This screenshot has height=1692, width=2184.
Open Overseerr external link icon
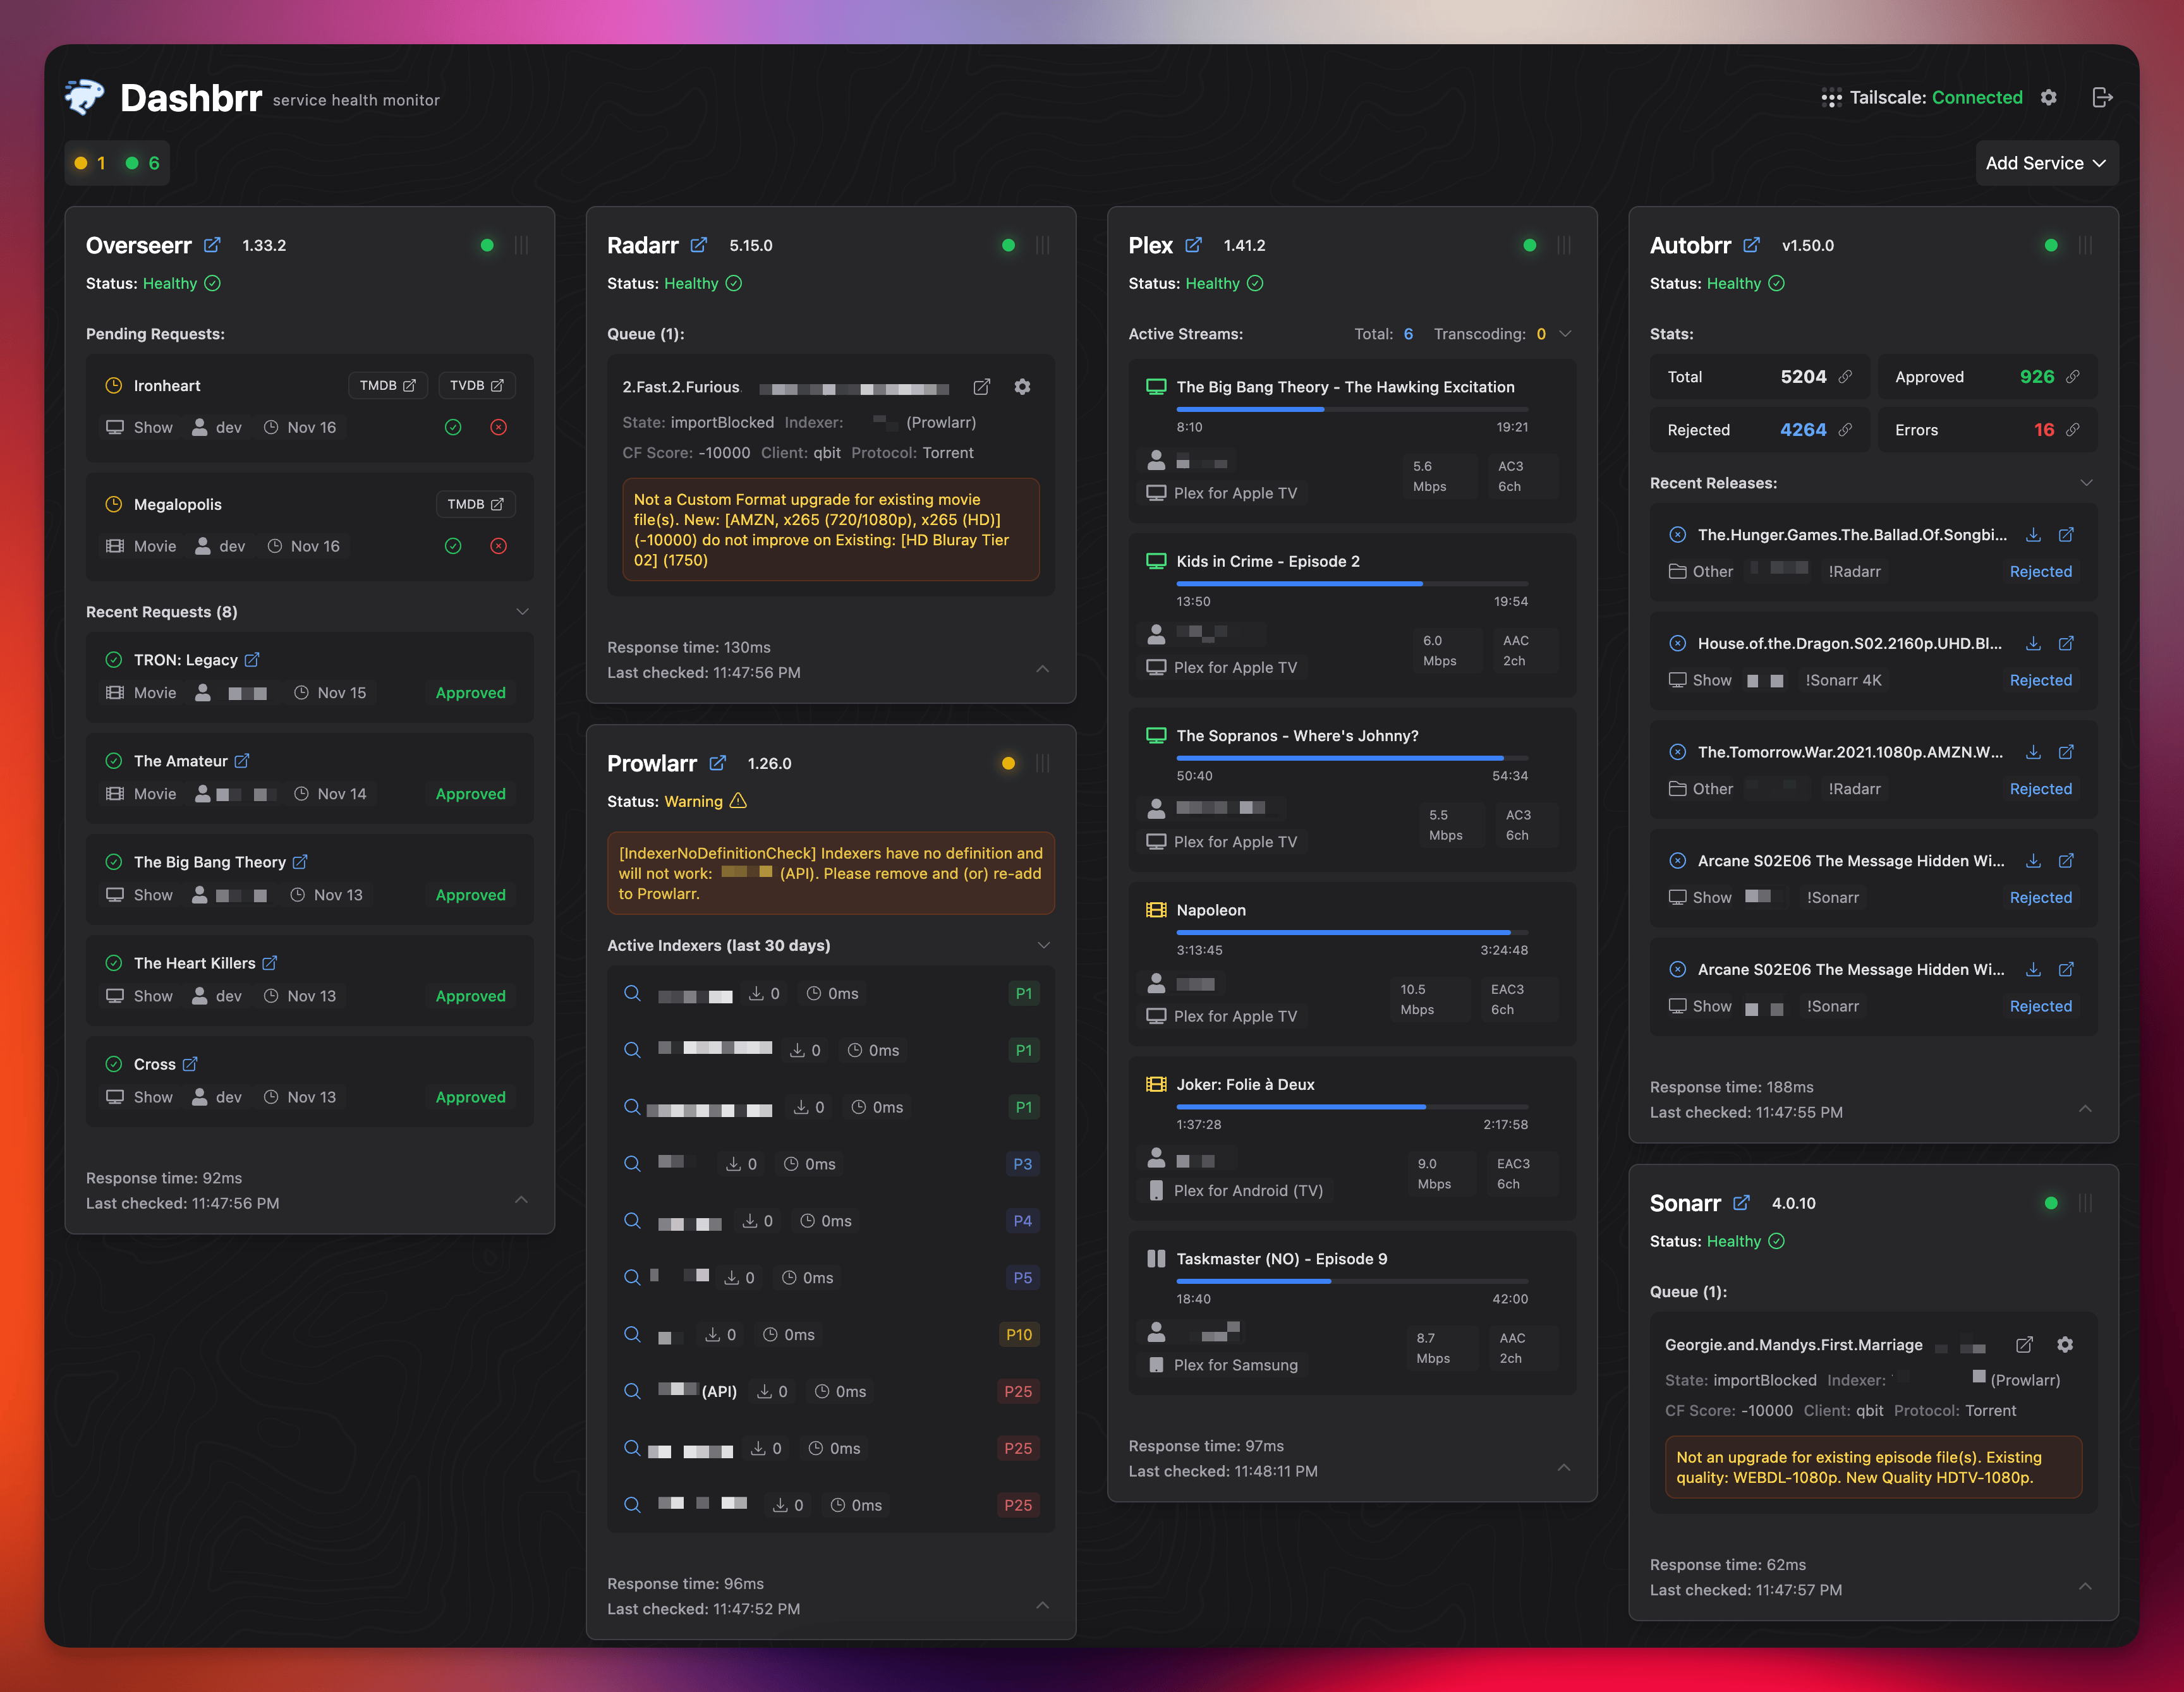[212, 245]
